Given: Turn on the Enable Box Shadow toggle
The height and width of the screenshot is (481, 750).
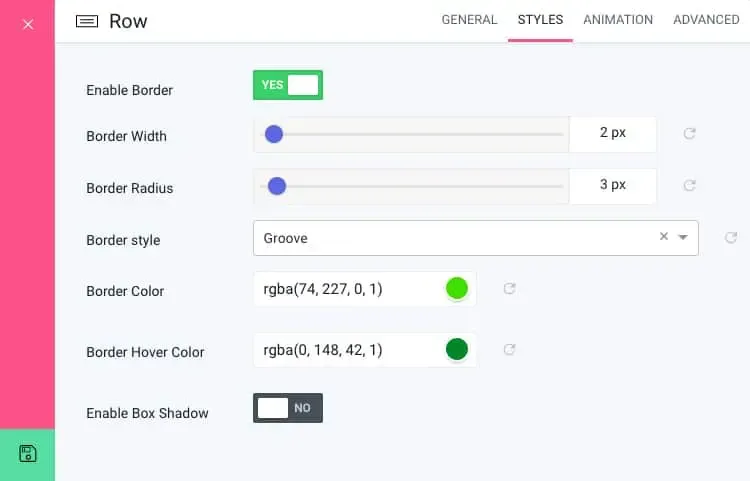Looking at the screenshot, I should [288, 408].
